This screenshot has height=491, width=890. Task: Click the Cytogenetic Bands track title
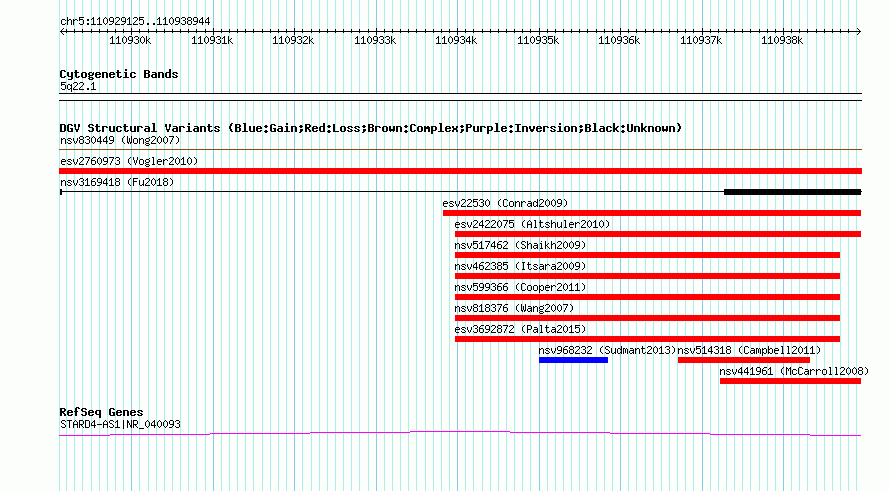[x=119, y=74]
